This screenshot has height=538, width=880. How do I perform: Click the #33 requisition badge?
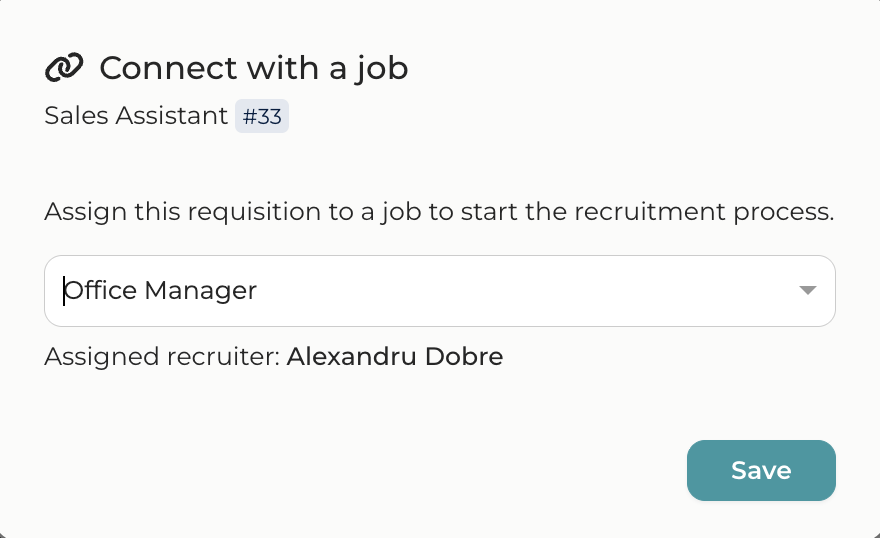(x=262, y=116)
